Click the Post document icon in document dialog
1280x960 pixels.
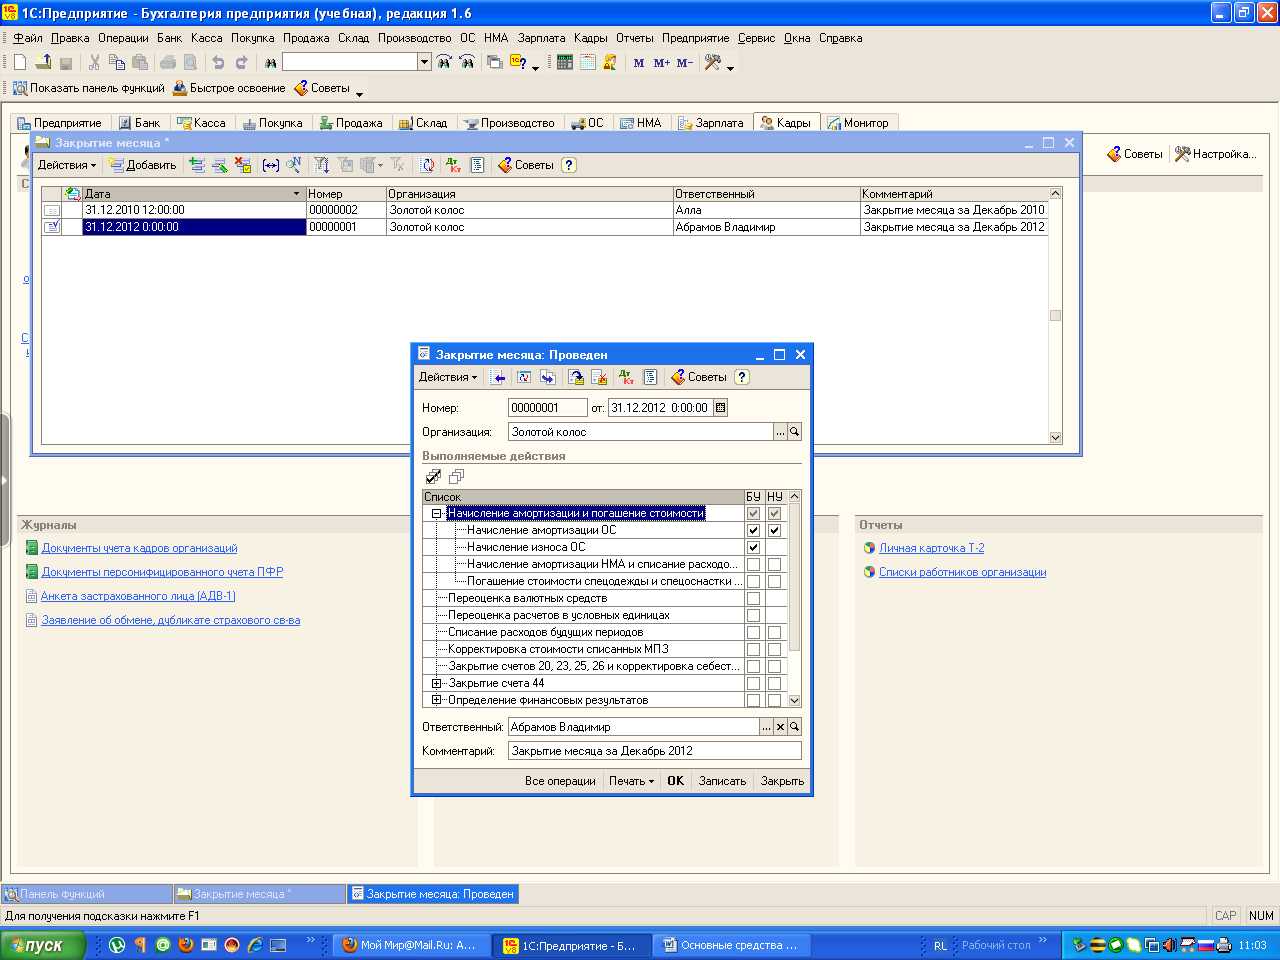(576, 377)
